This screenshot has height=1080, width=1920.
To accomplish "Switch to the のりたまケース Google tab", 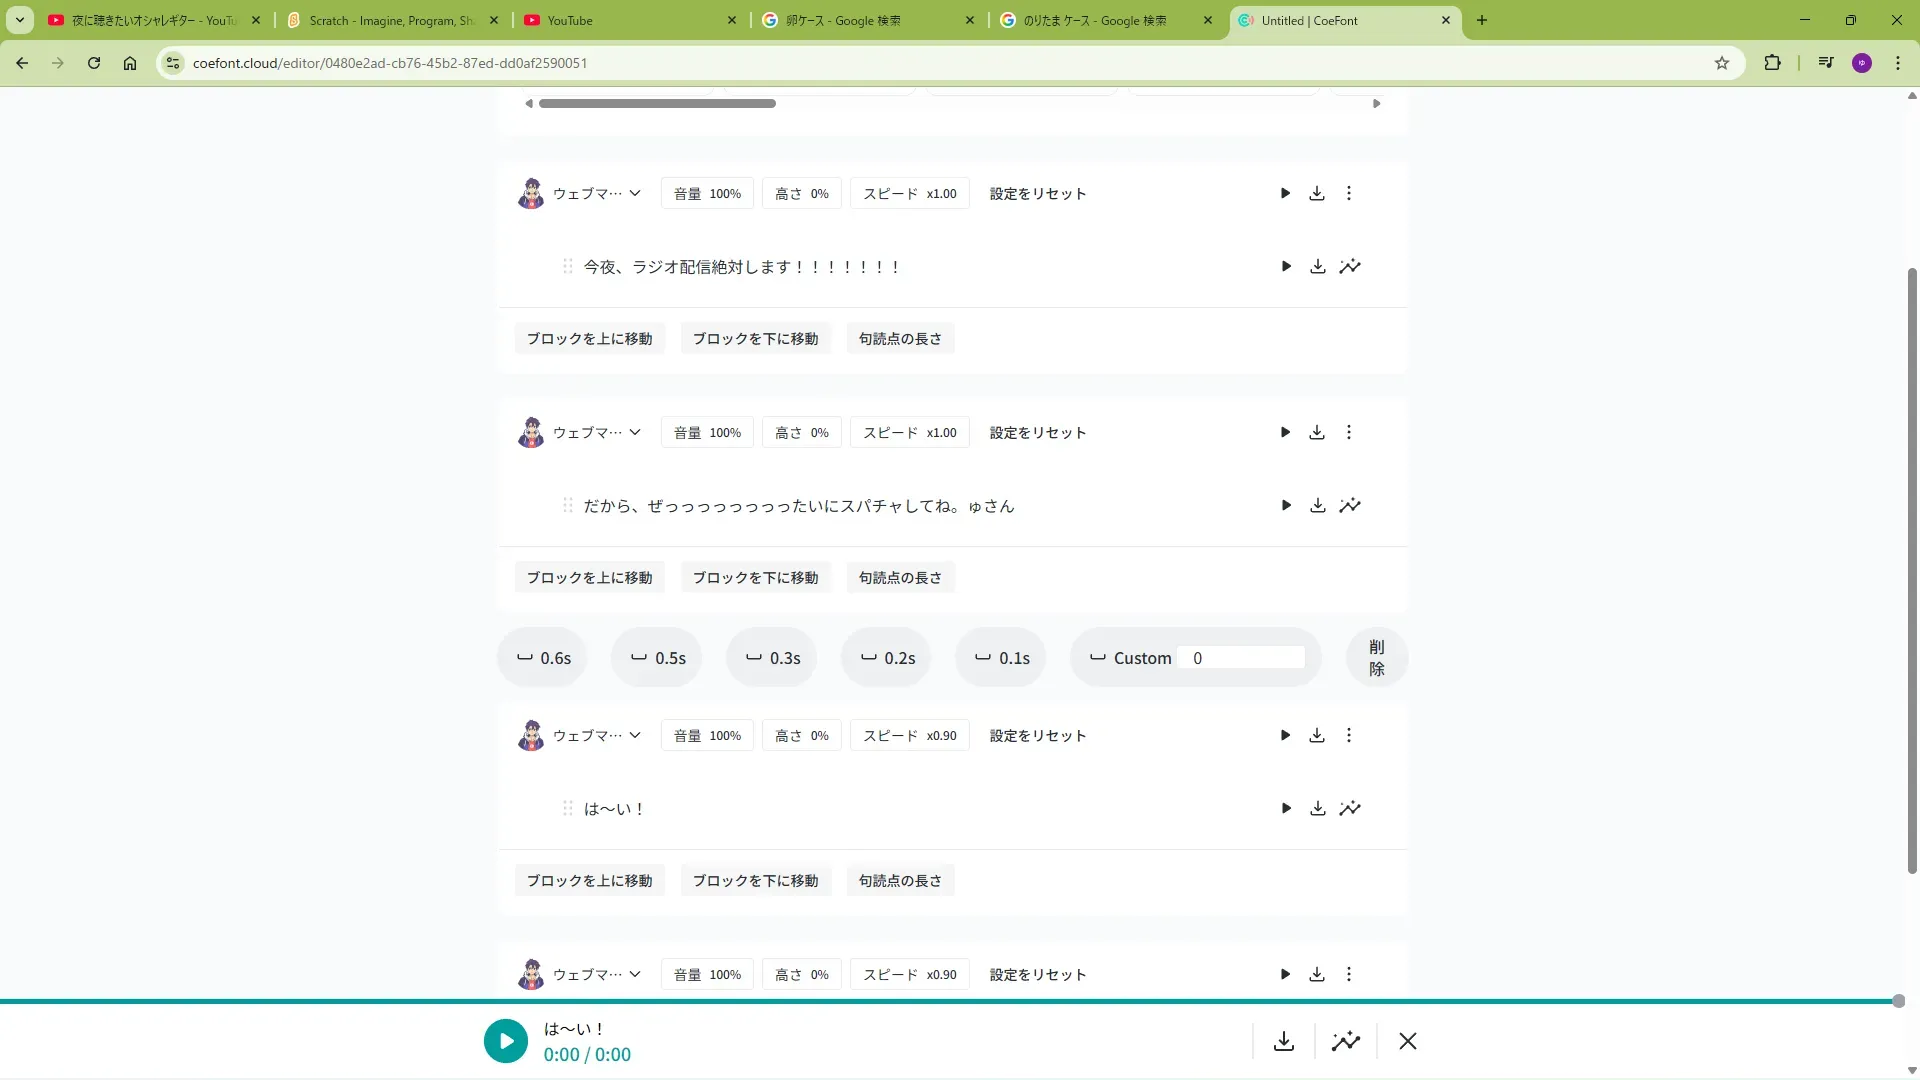I will (1094, 20).
